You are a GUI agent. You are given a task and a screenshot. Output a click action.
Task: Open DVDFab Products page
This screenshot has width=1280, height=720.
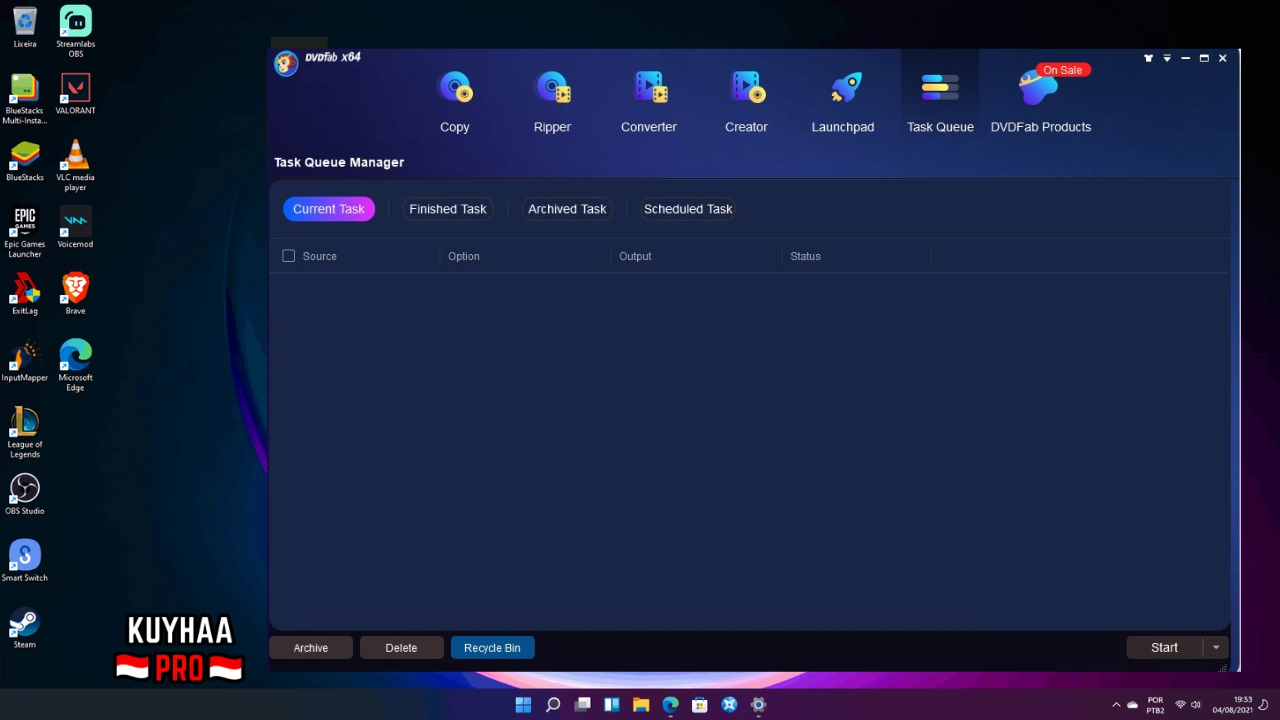1041,102
